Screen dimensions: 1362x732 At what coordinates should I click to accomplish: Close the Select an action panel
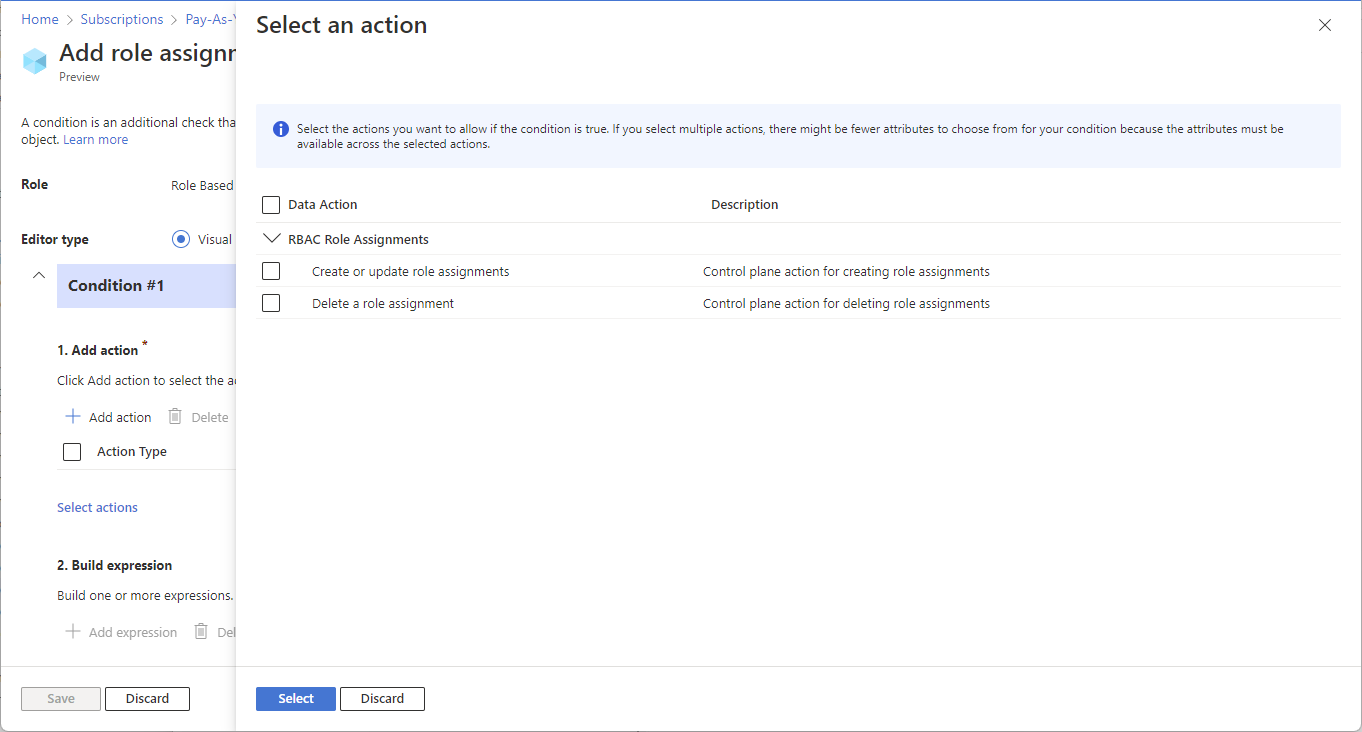tap(1325, 26)
